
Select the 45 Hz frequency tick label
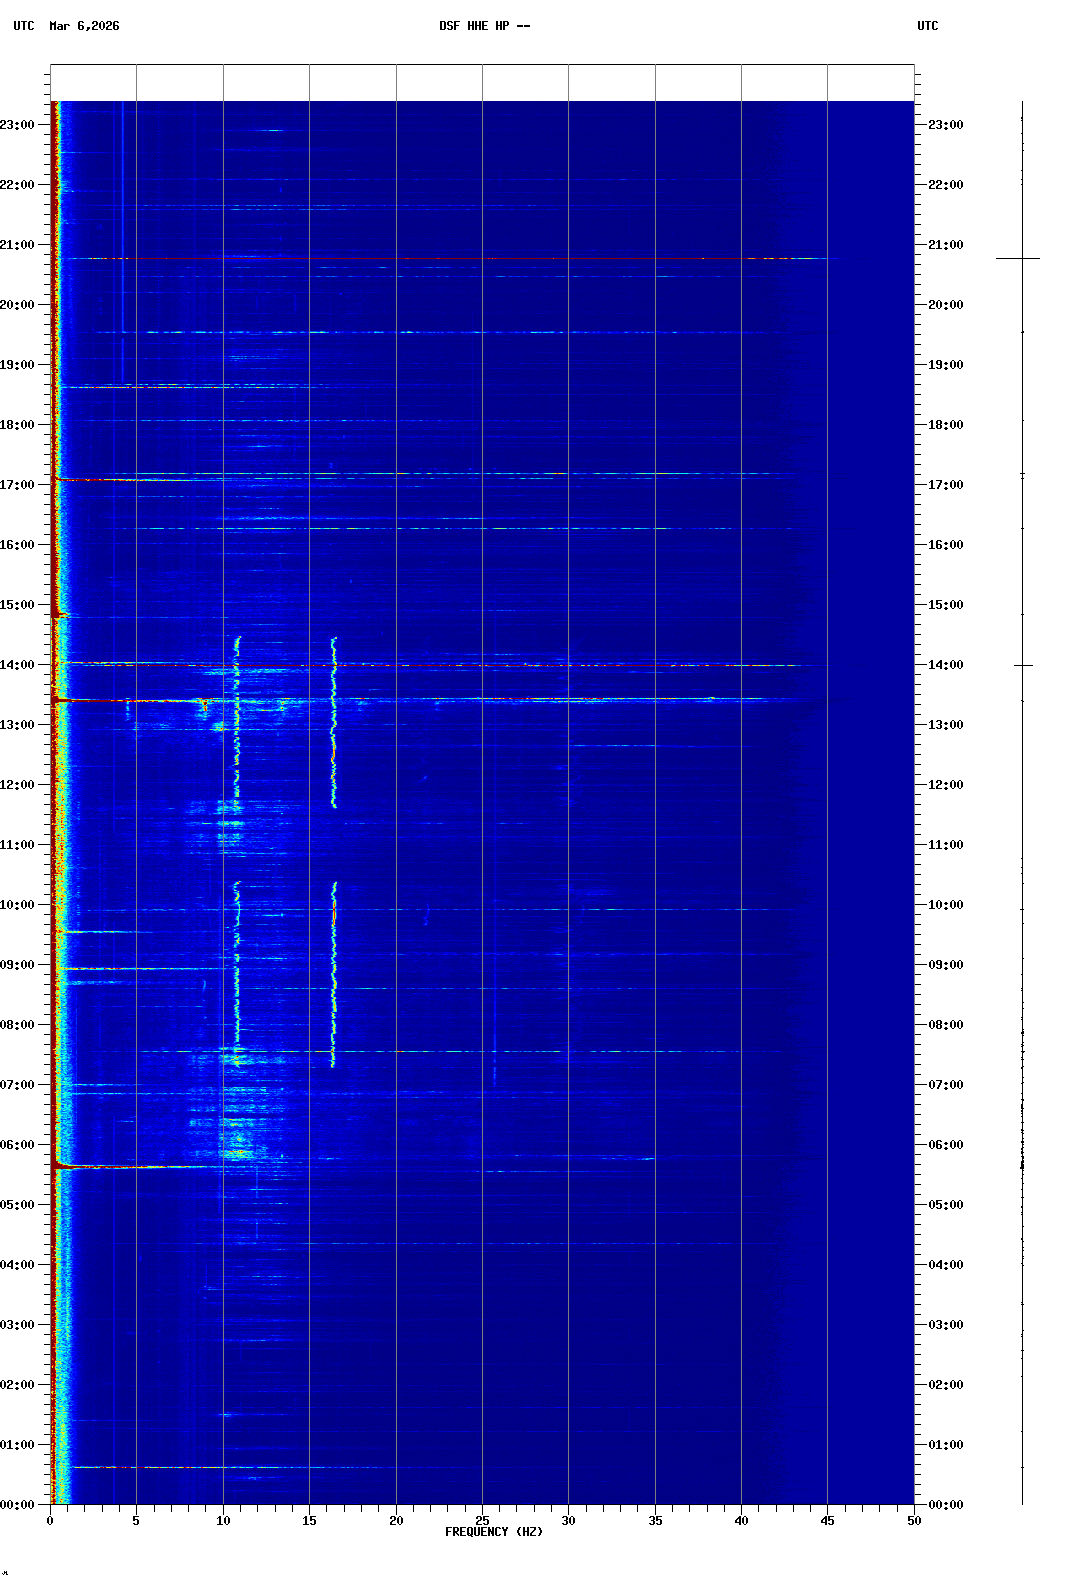click(x=827, y=1520)
